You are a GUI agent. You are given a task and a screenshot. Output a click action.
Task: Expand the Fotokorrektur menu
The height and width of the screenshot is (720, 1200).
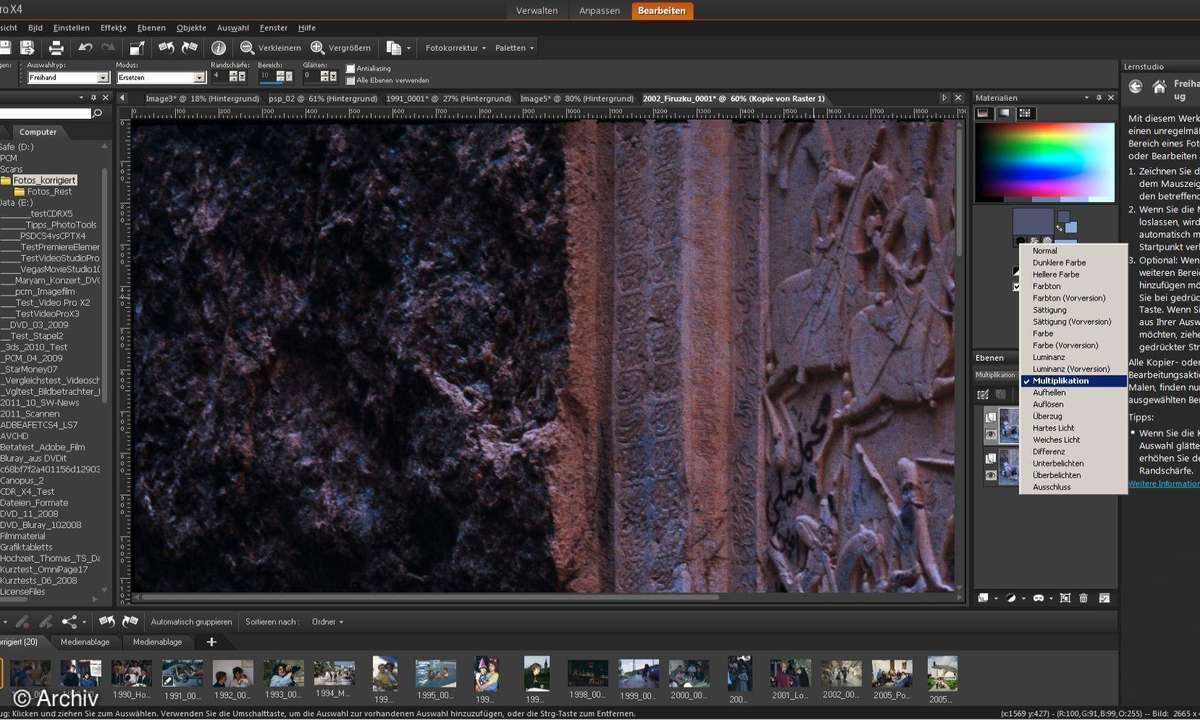pyautogui.click(x=455, y=48)
